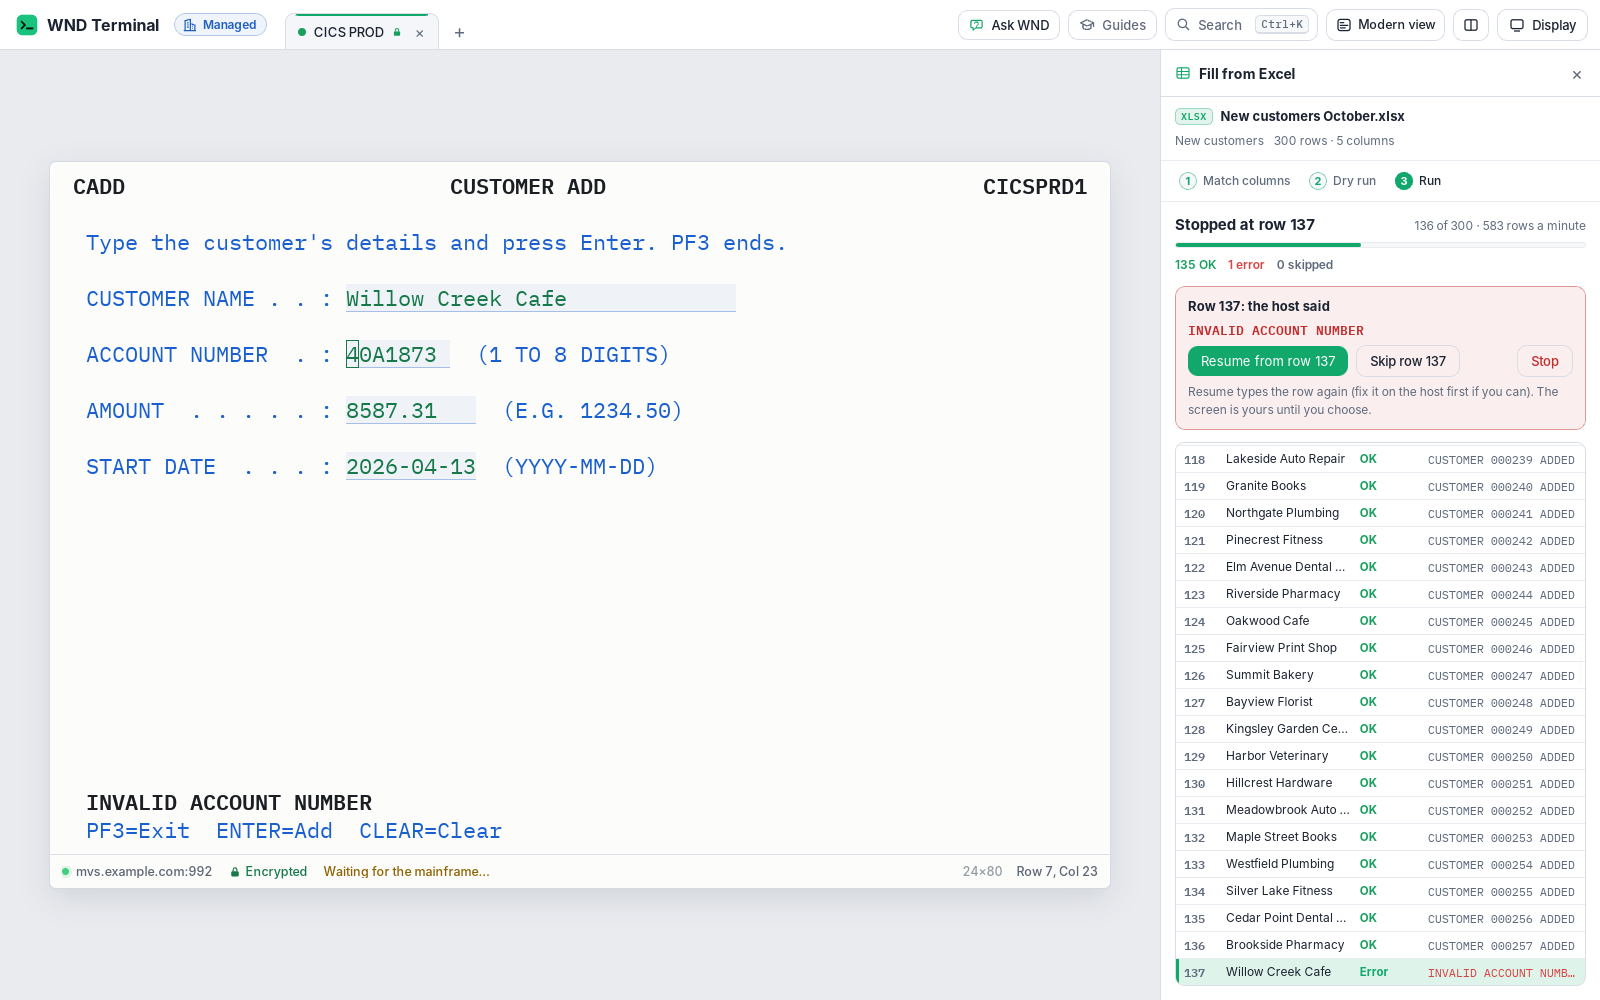Click the run progress bar
Viewport: 1600px width, 1000px height.
pyautogui.click(x=1380, y=245)
